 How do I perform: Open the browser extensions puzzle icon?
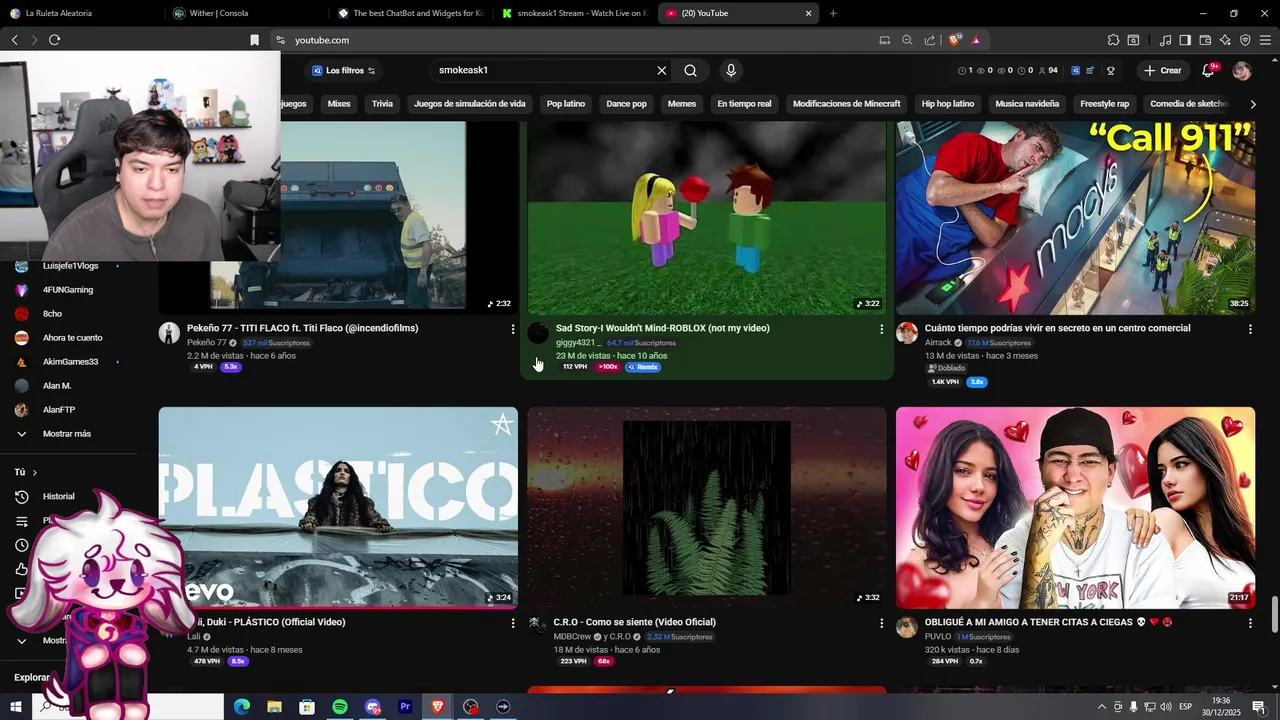pos(1113,40)
